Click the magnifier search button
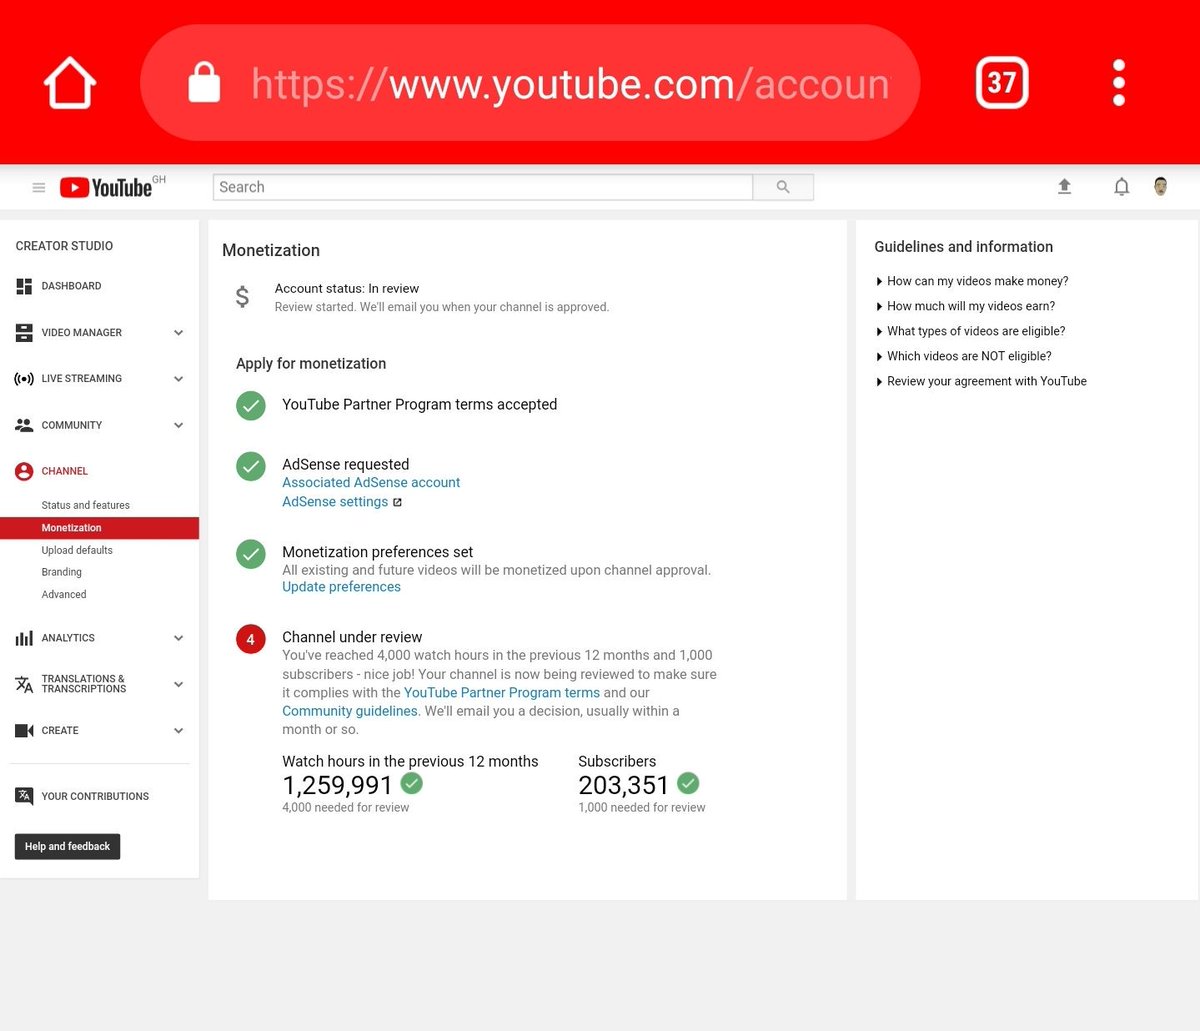The height and width of the screenshot is (1031, 1200). pyautogui.click(x=783, y=187)
